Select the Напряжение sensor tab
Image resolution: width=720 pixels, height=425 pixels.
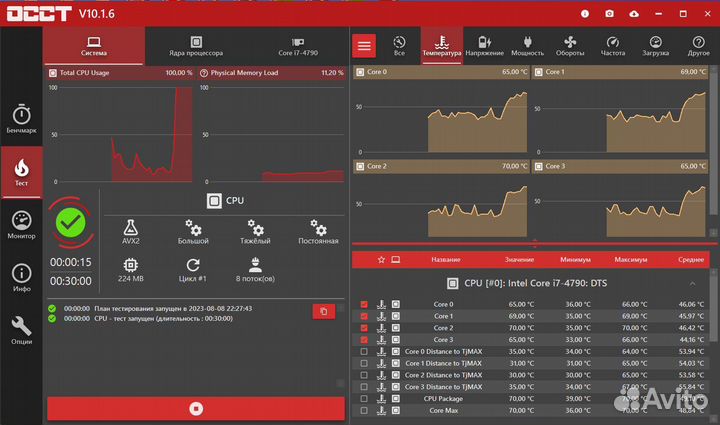(x=484, y=46)
